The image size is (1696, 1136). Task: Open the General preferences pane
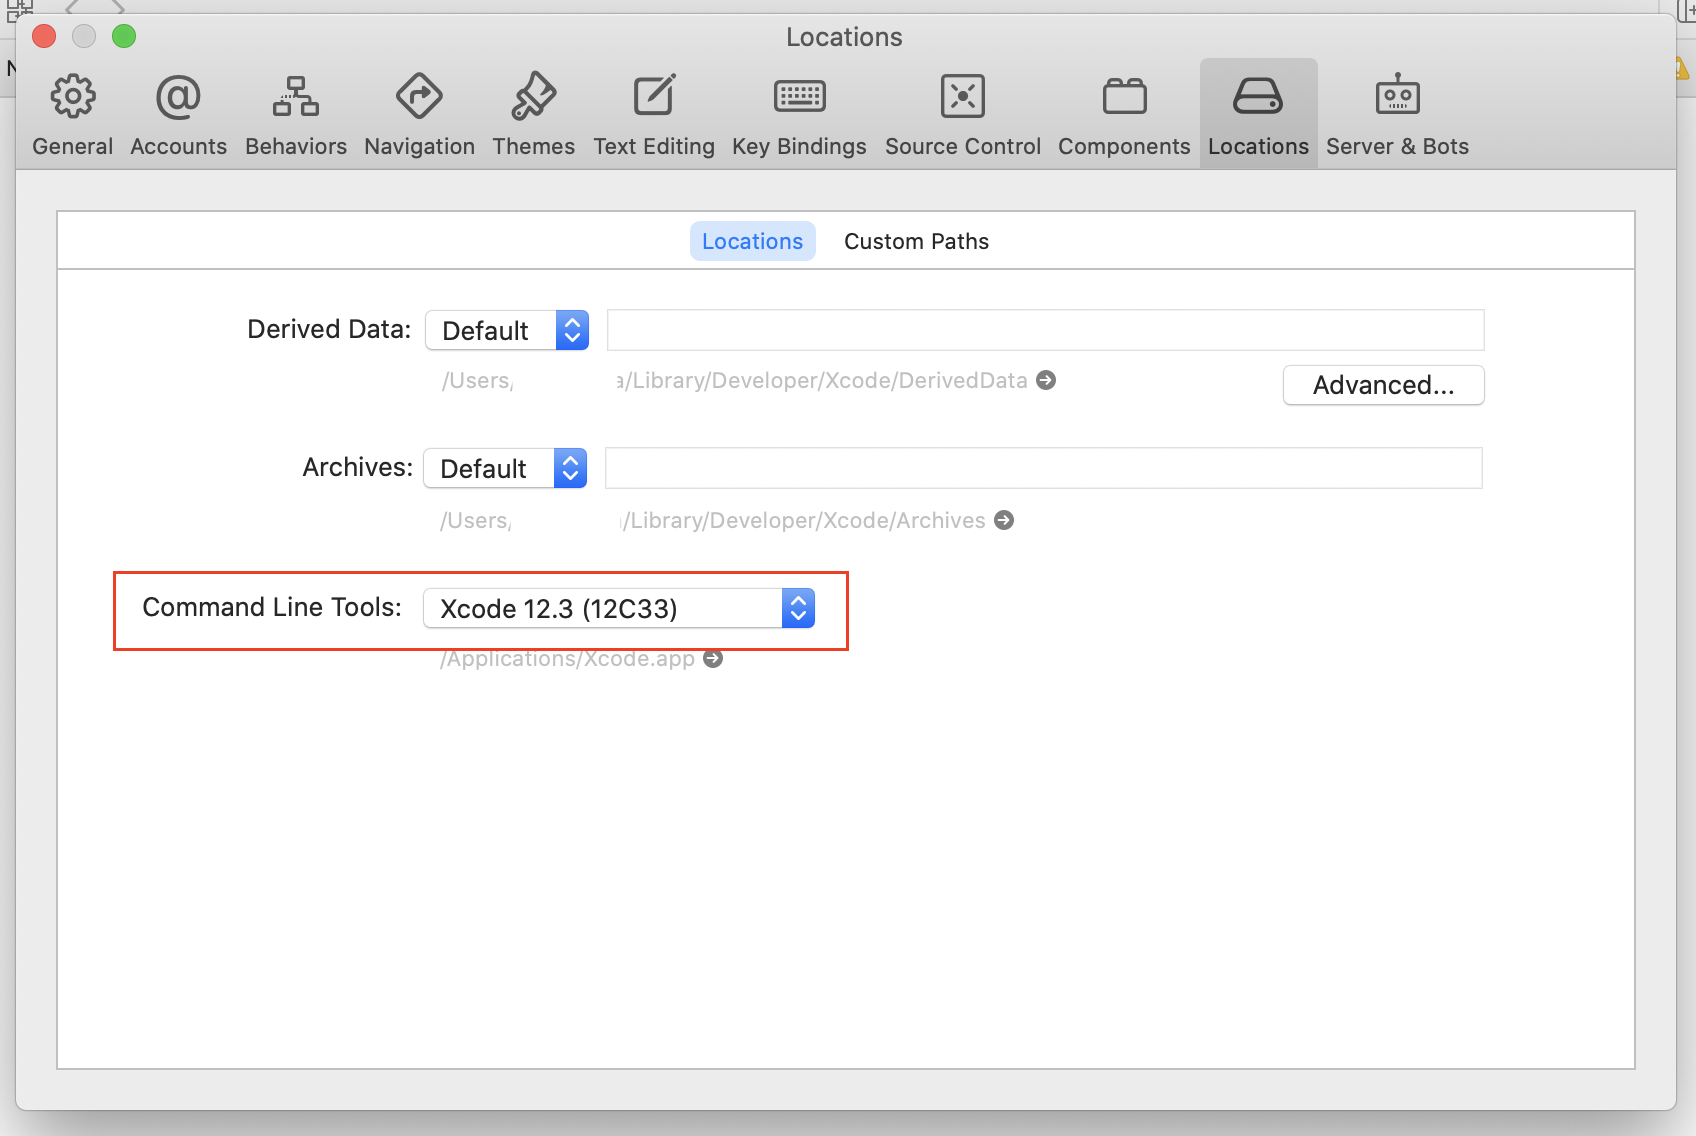(72, 114)
